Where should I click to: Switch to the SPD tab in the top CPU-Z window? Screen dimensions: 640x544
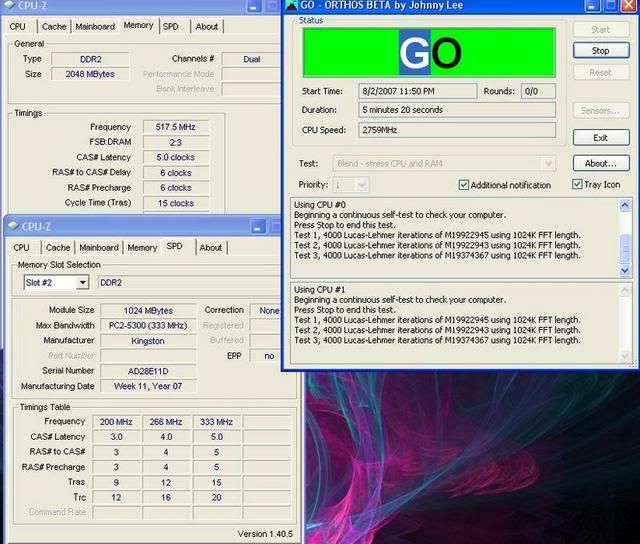[x=171, y=27]
